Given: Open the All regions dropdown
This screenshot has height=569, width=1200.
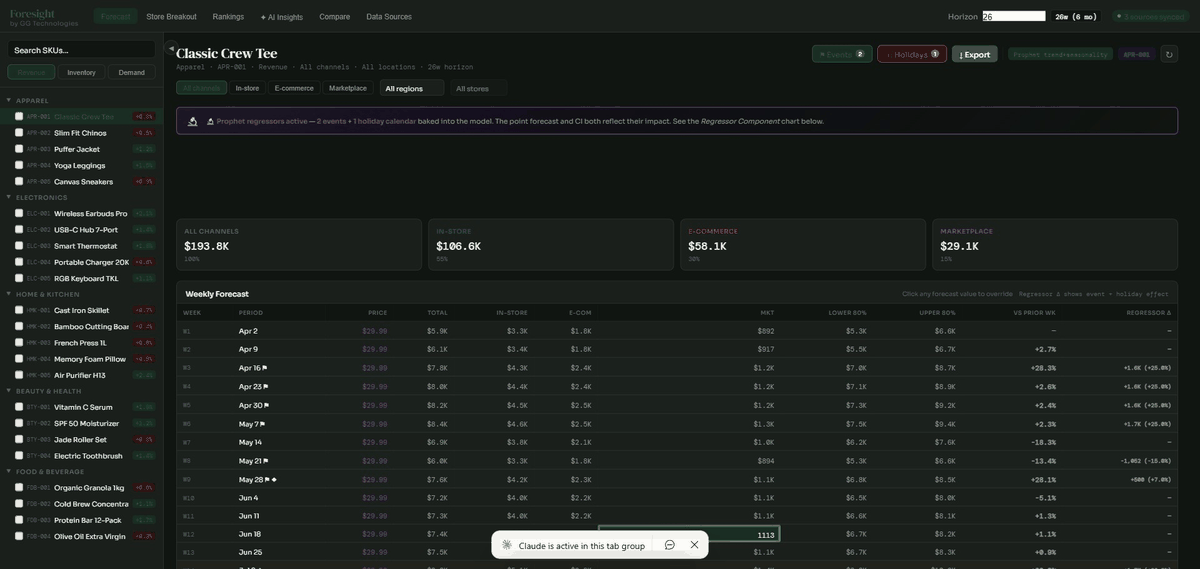Looking at the screenshot, I should [x=411, y=88].
